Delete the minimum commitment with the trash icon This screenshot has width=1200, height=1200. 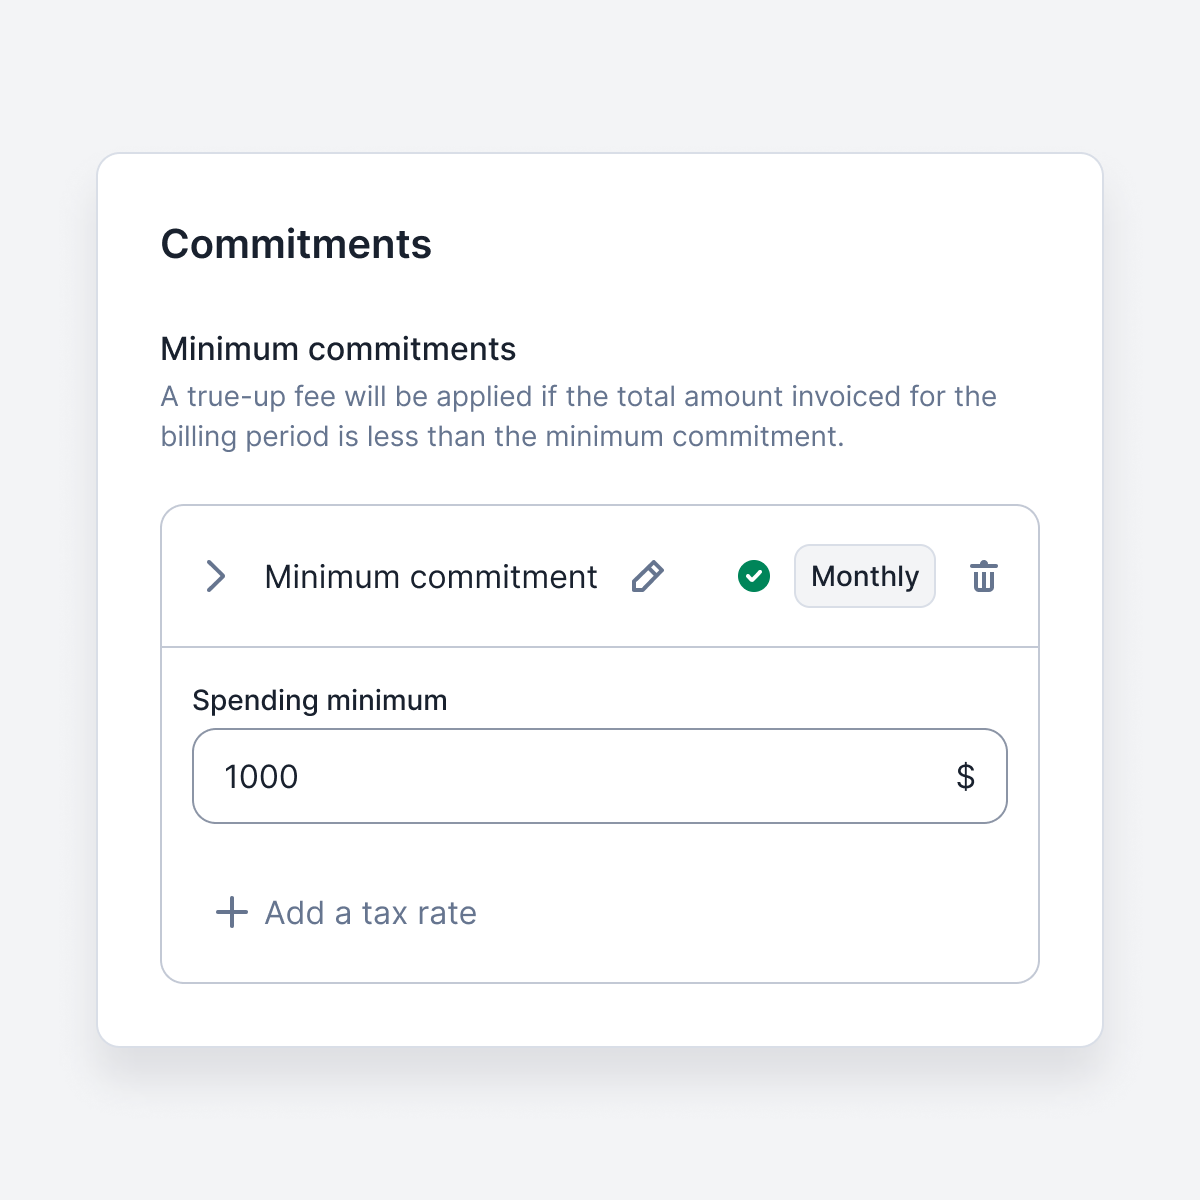tap(984, 576)
